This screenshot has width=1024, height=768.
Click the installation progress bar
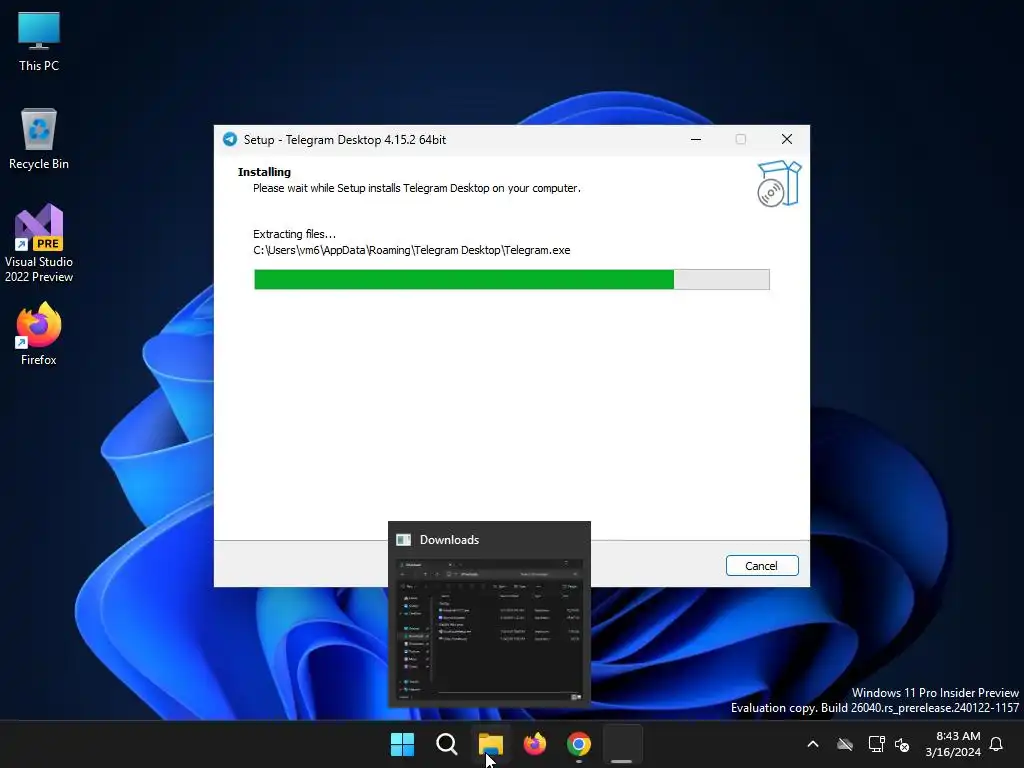[511, 280]
